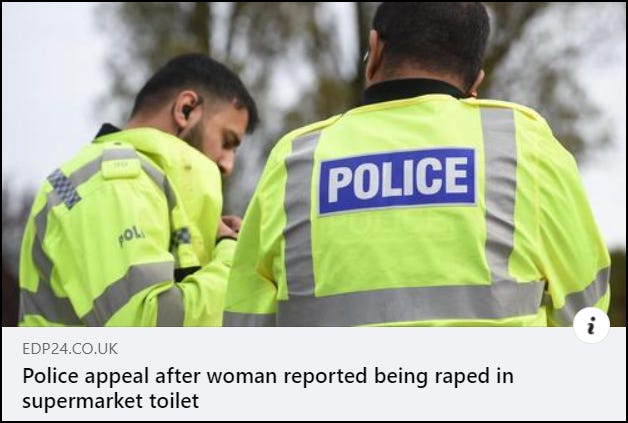
Task: Click the left officer's earpiece
Action: 188,111
